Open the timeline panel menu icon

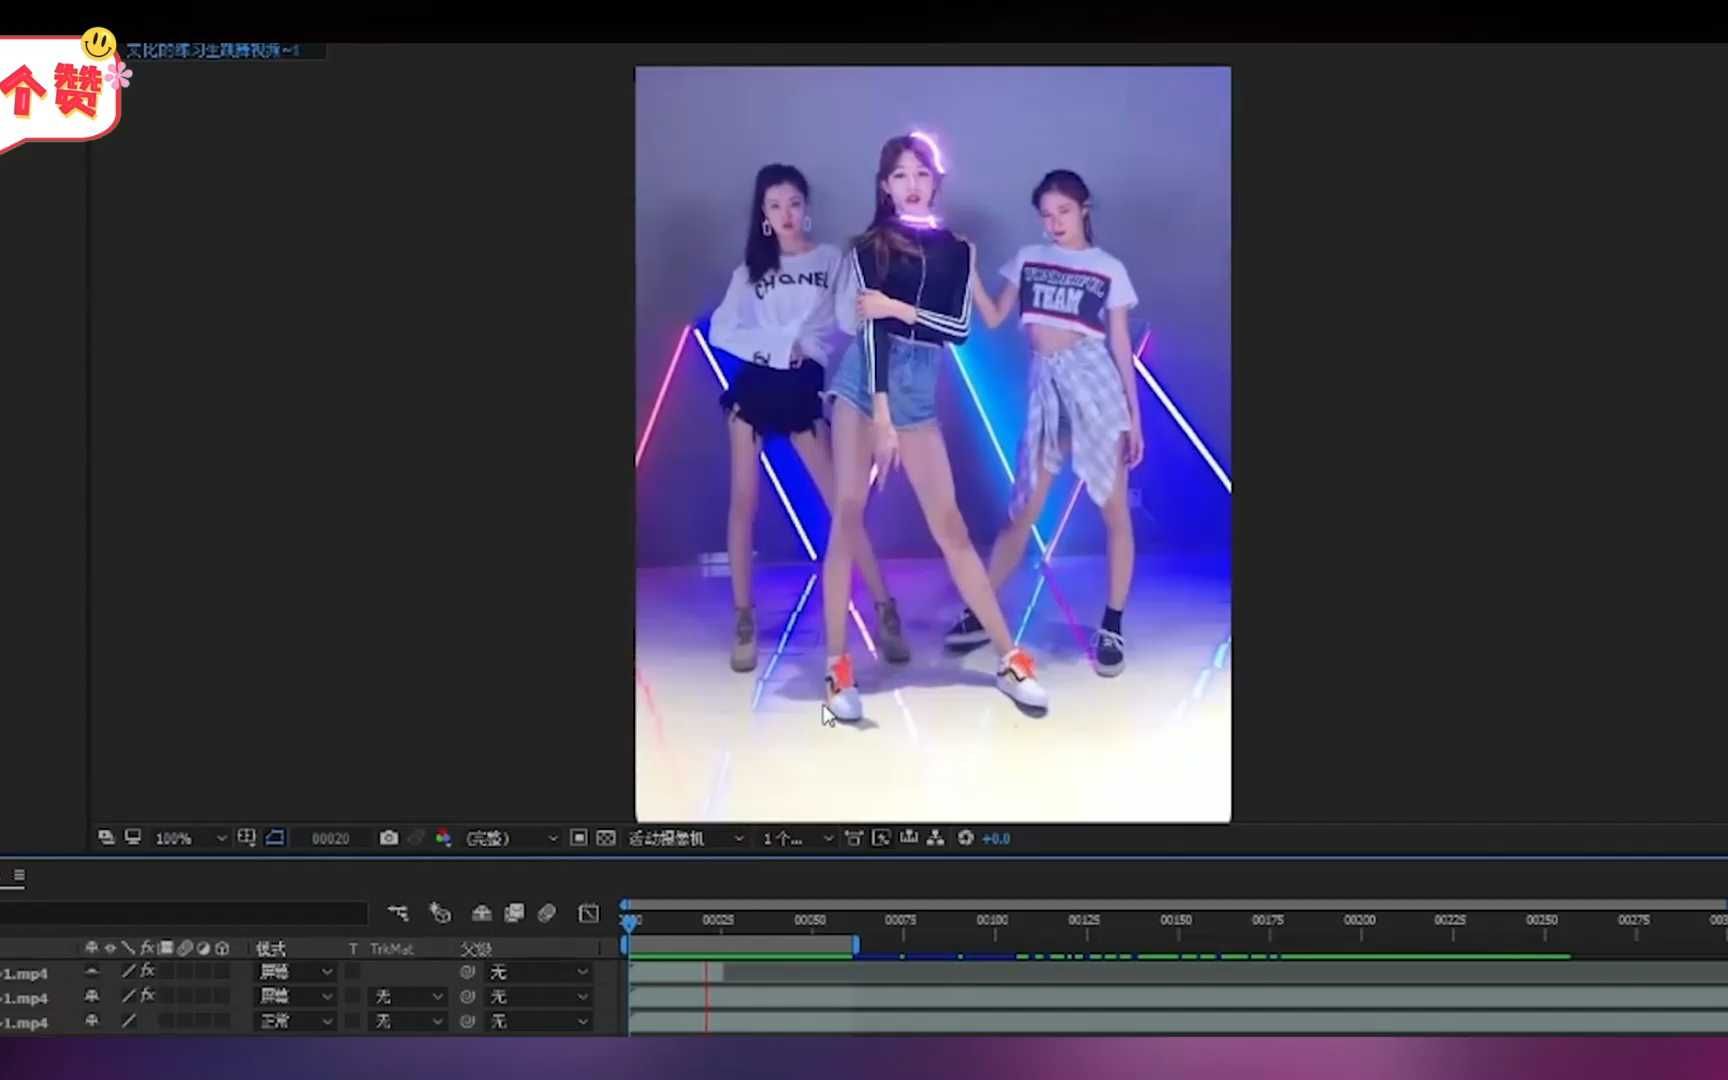point(19,875)
